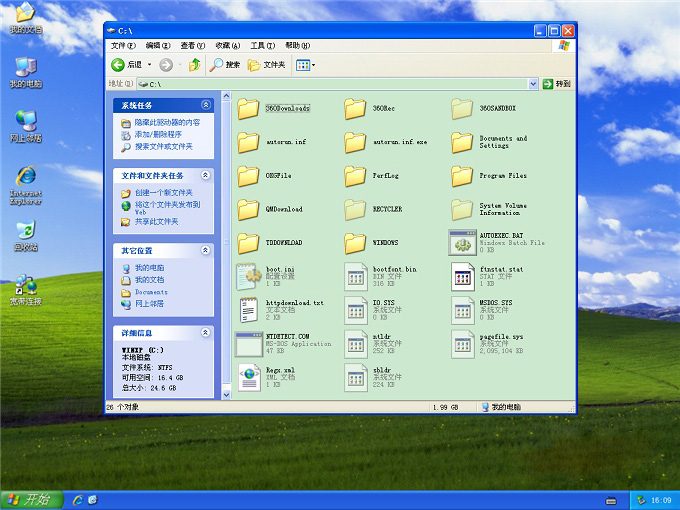680x510 pixels.
Task: Collapse the 系统任务 panel
Action: [206, 105]
